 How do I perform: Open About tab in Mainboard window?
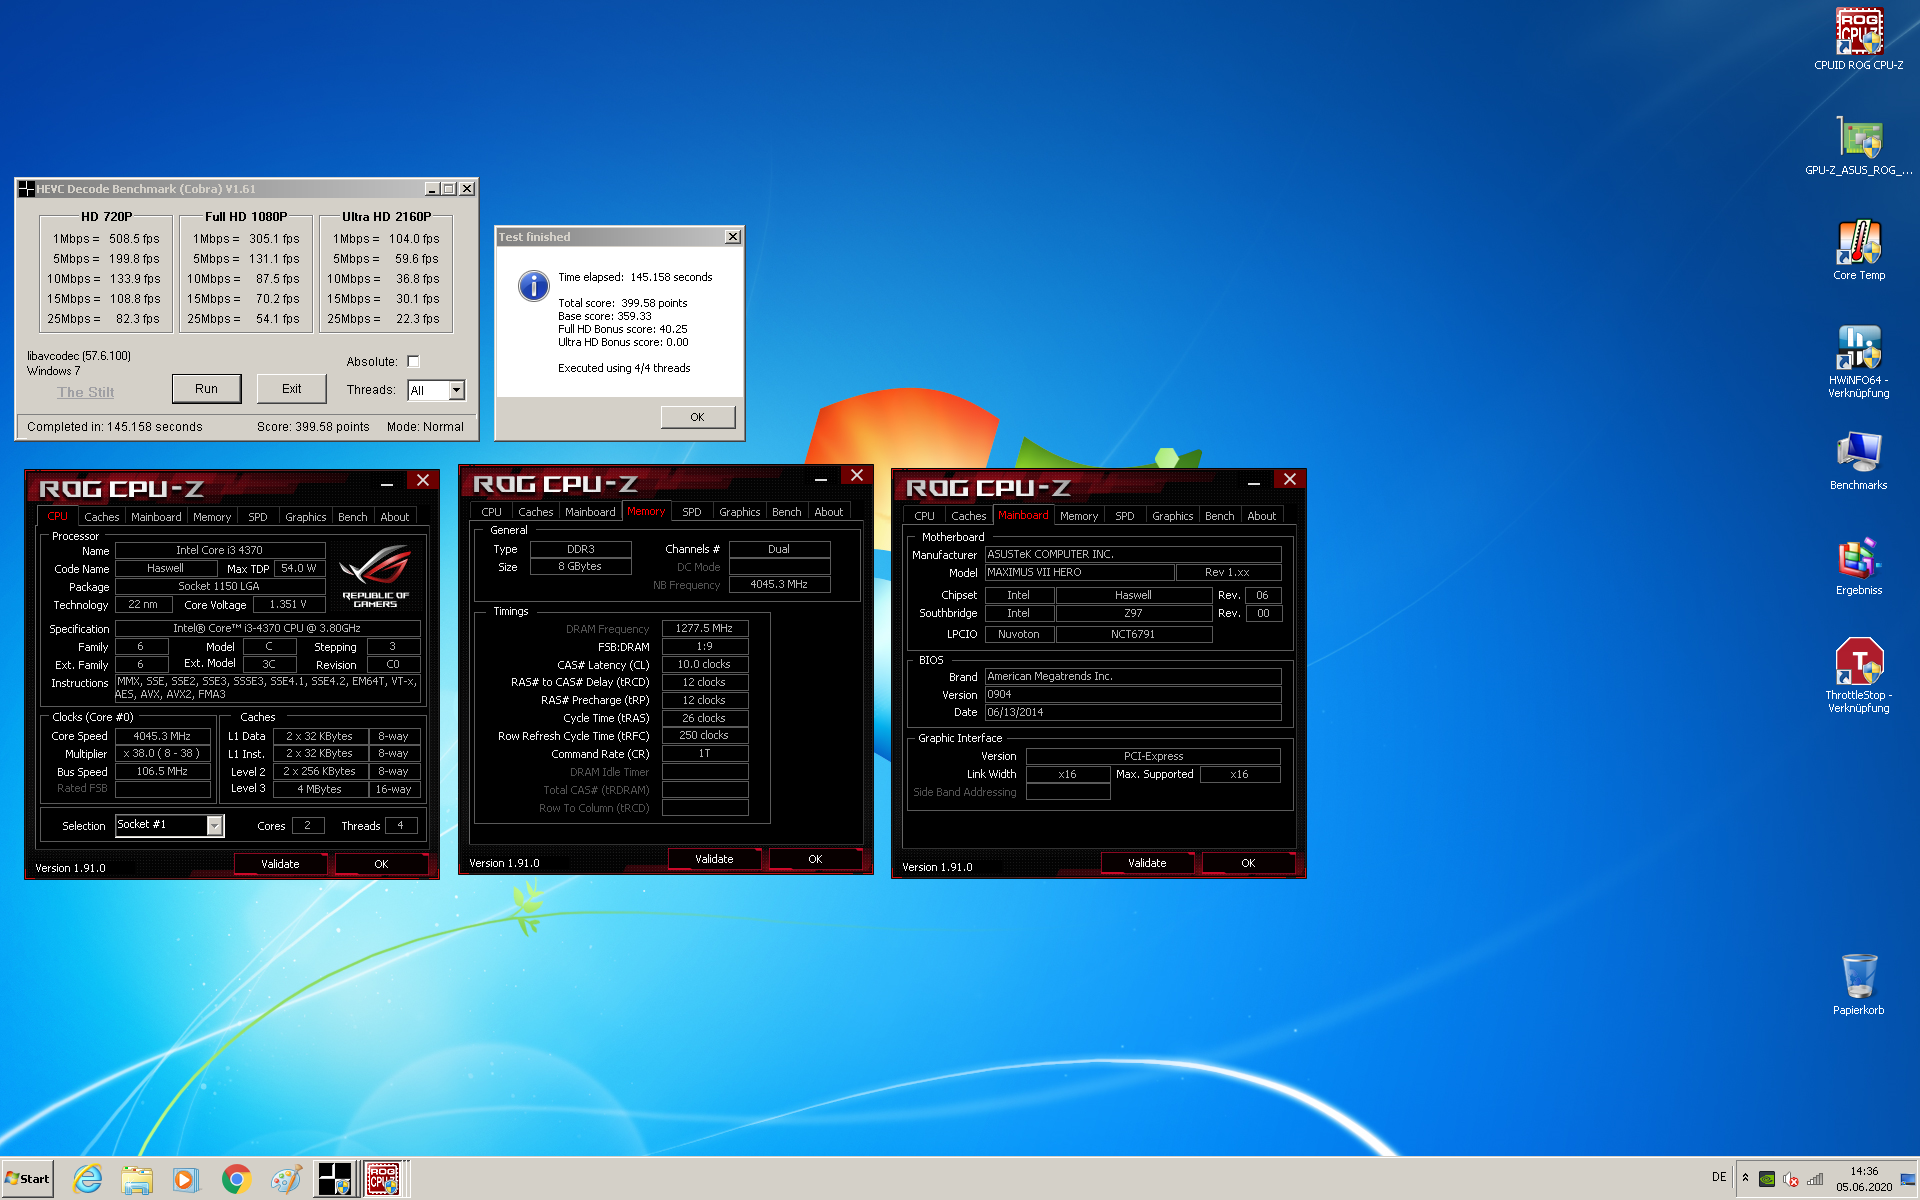point(1261,516)
